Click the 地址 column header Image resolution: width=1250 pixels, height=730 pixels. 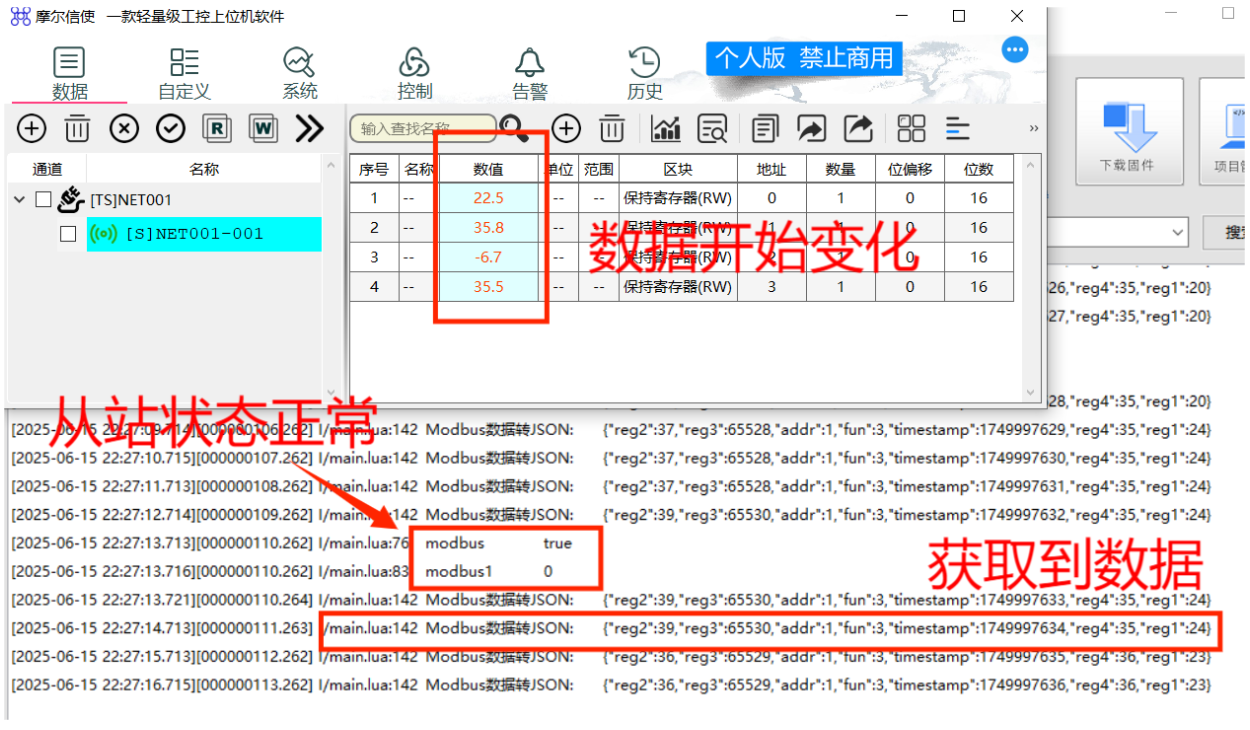click(x=771, y=169)
